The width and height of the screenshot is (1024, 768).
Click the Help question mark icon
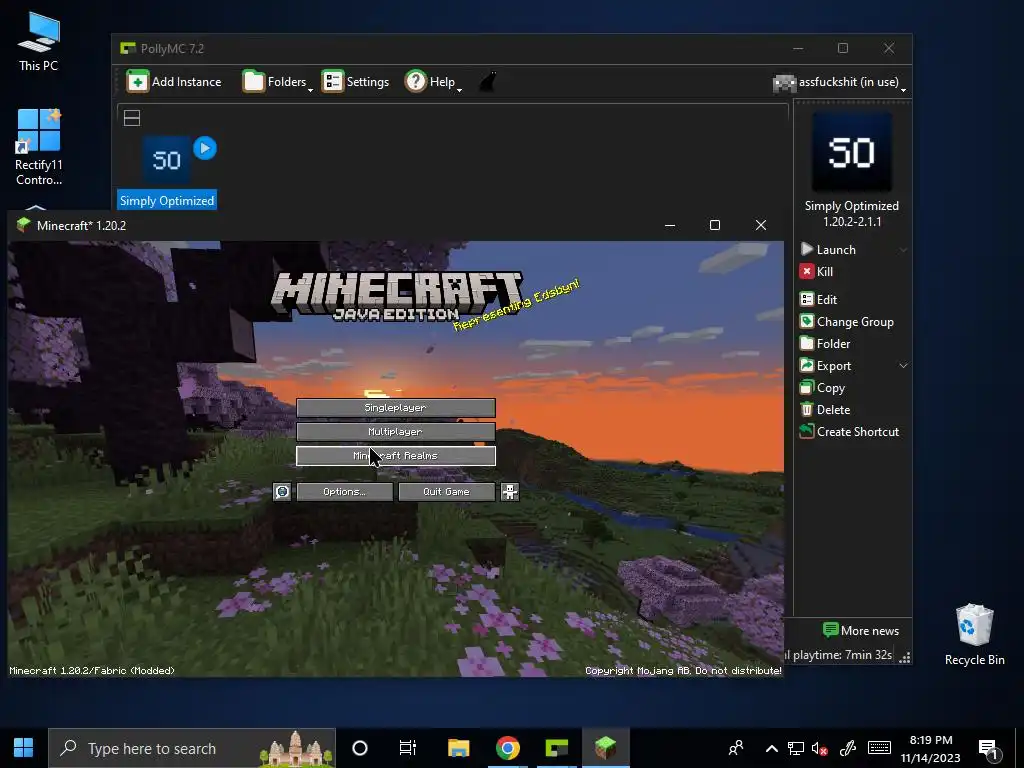(x=415, y=82)
